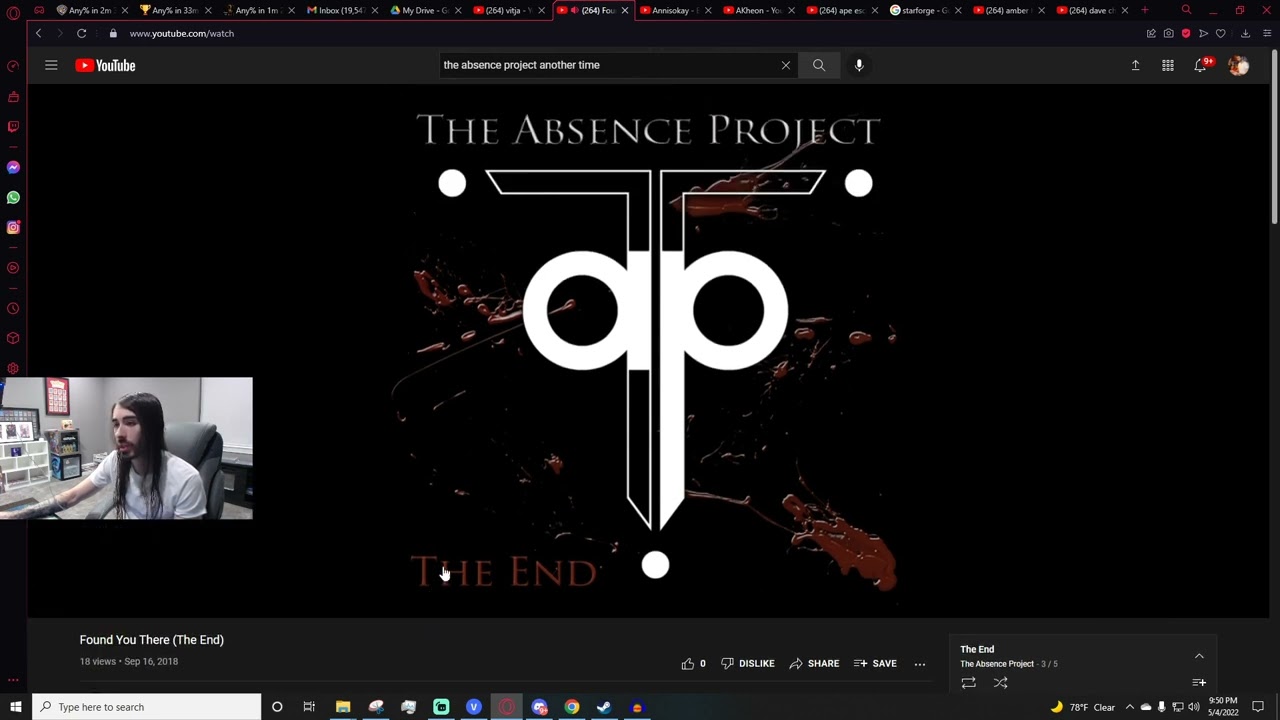Image resolution: width=1280 pixels, height=720 pixels.
Task: Open GX Control speedometer in sidebar
Action: 13,67
